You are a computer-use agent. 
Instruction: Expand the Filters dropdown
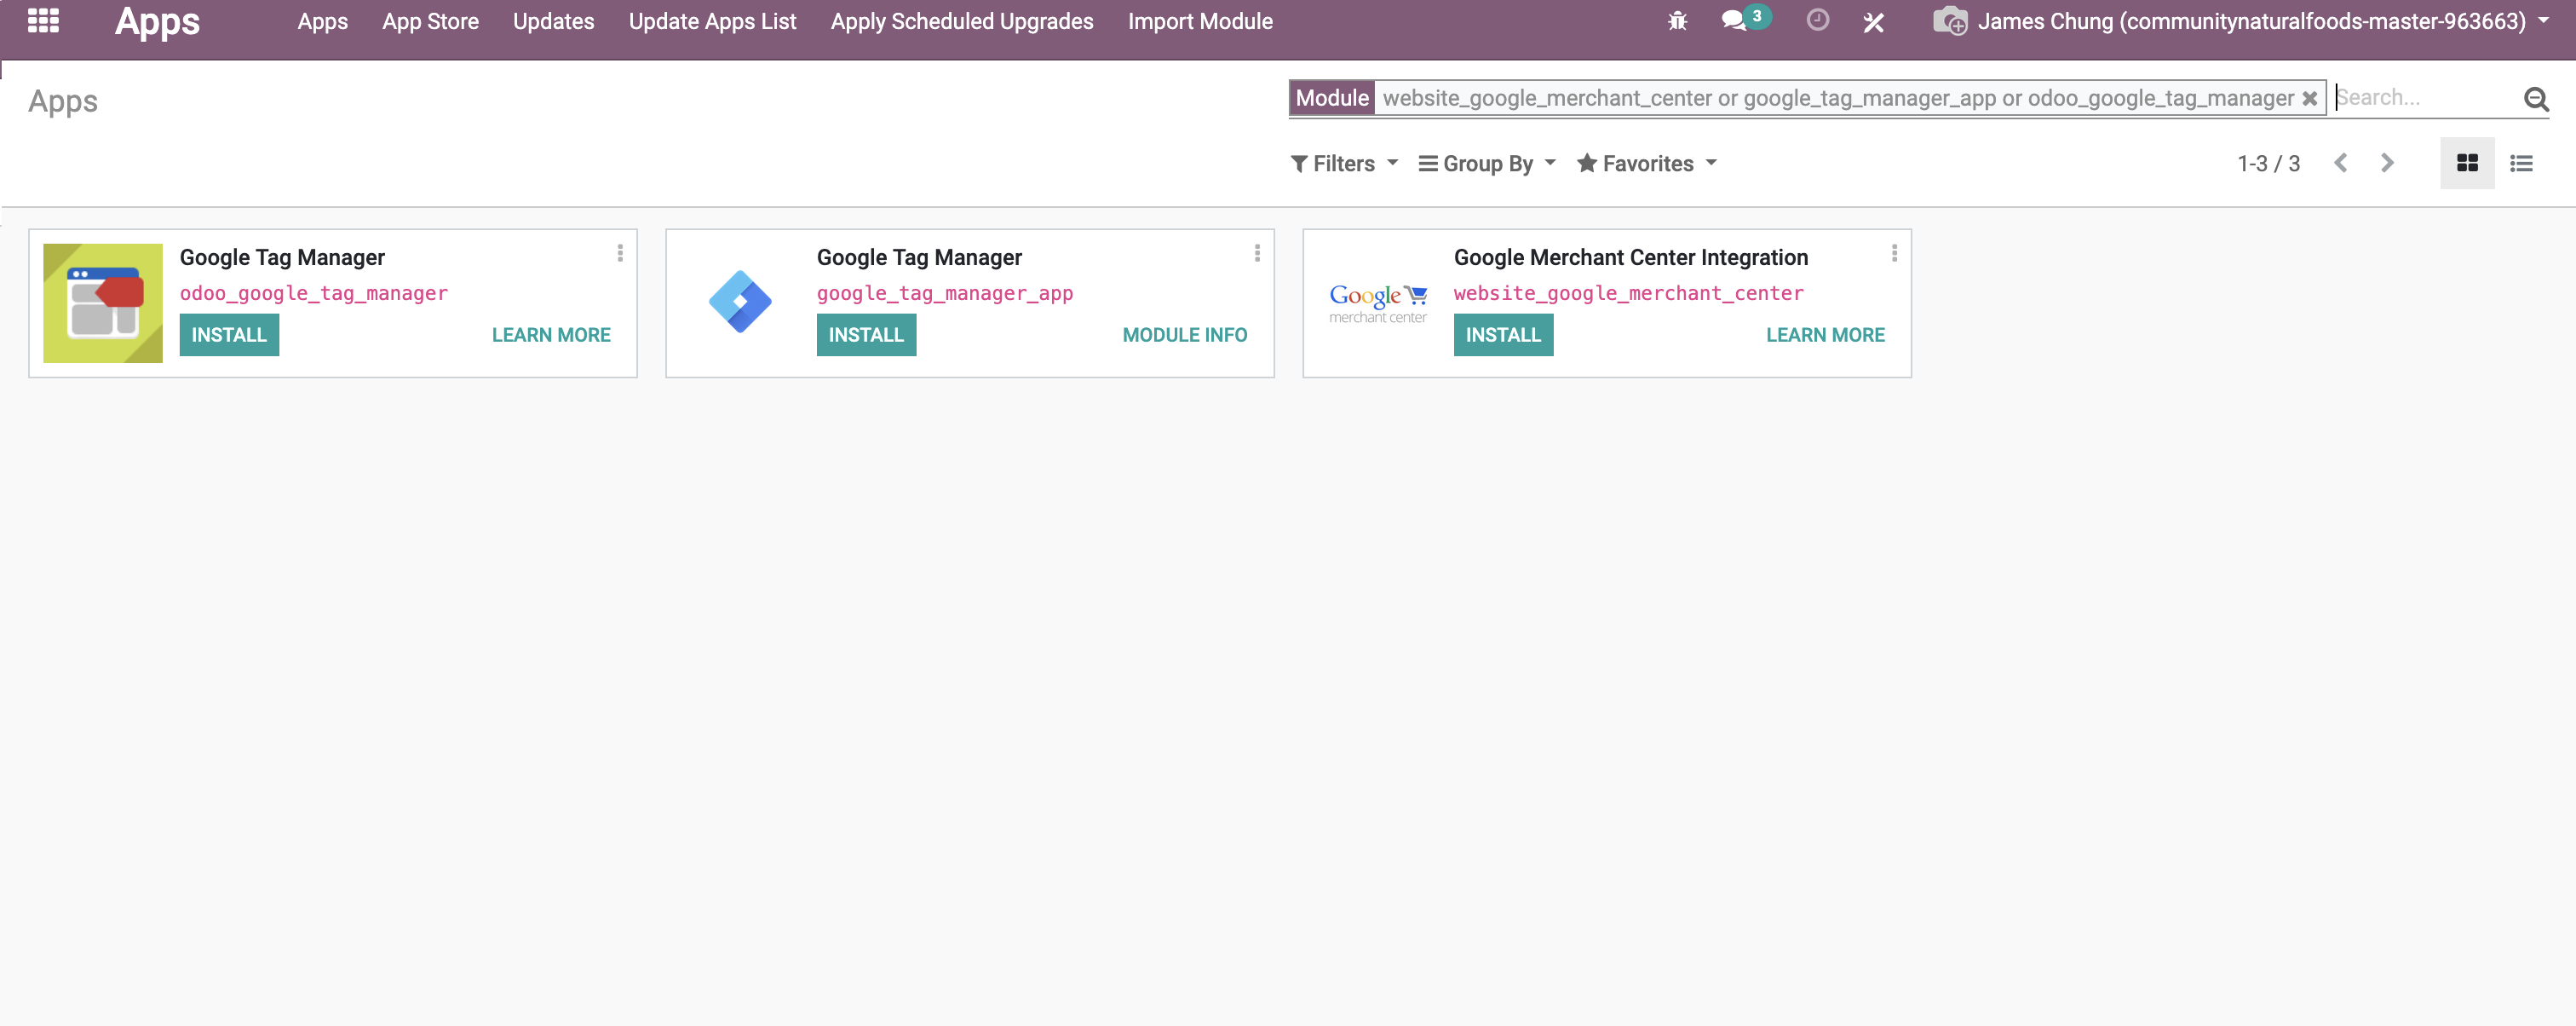[x=1344, y=163]
